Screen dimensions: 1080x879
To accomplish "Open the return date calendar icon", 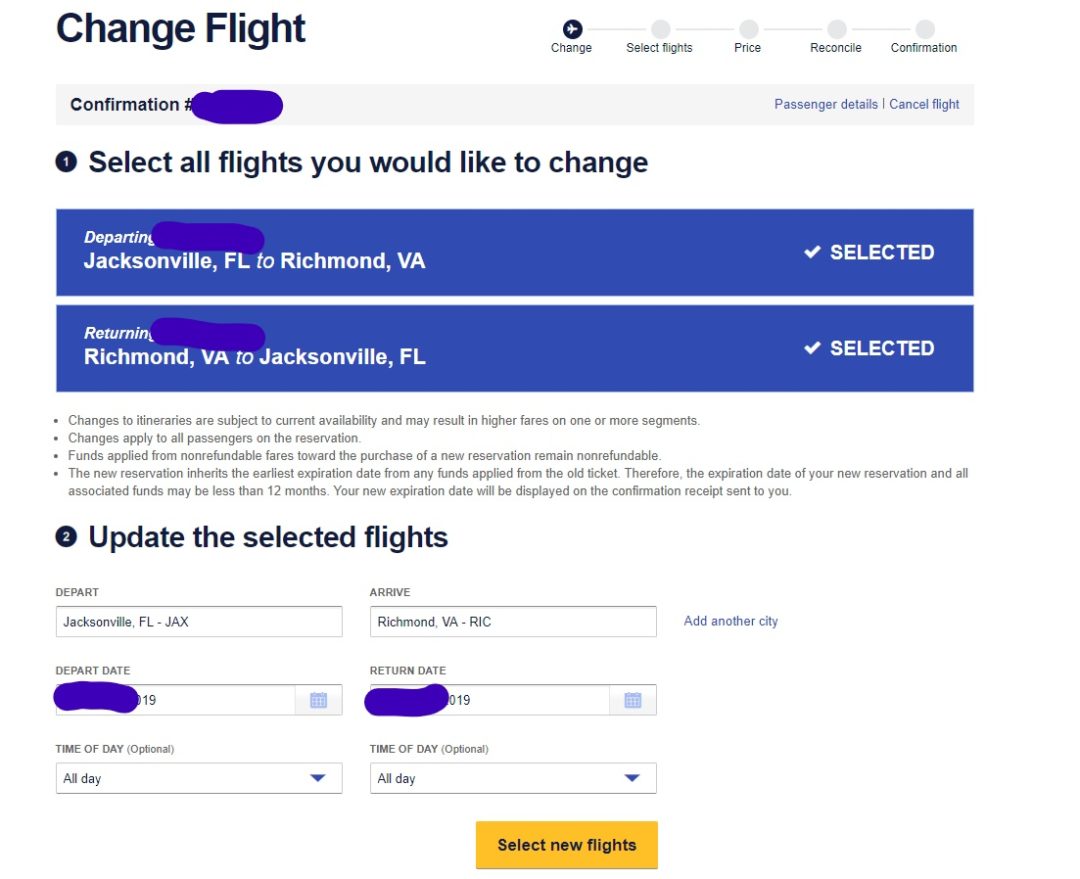I will 633,700.
